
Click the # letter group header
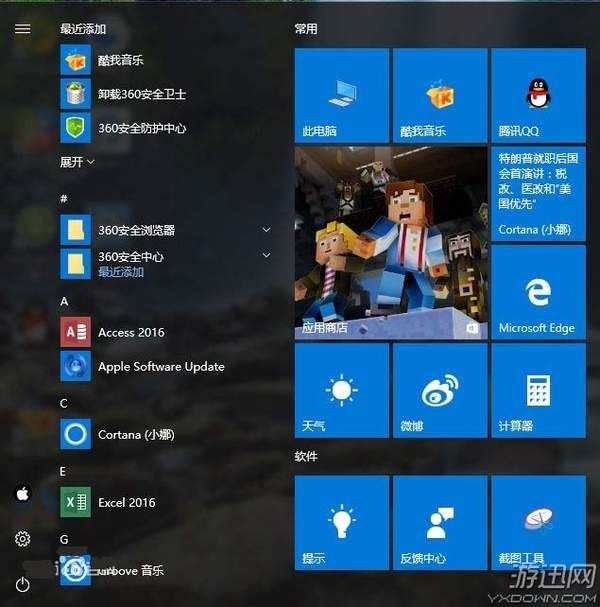coord(64,199)
